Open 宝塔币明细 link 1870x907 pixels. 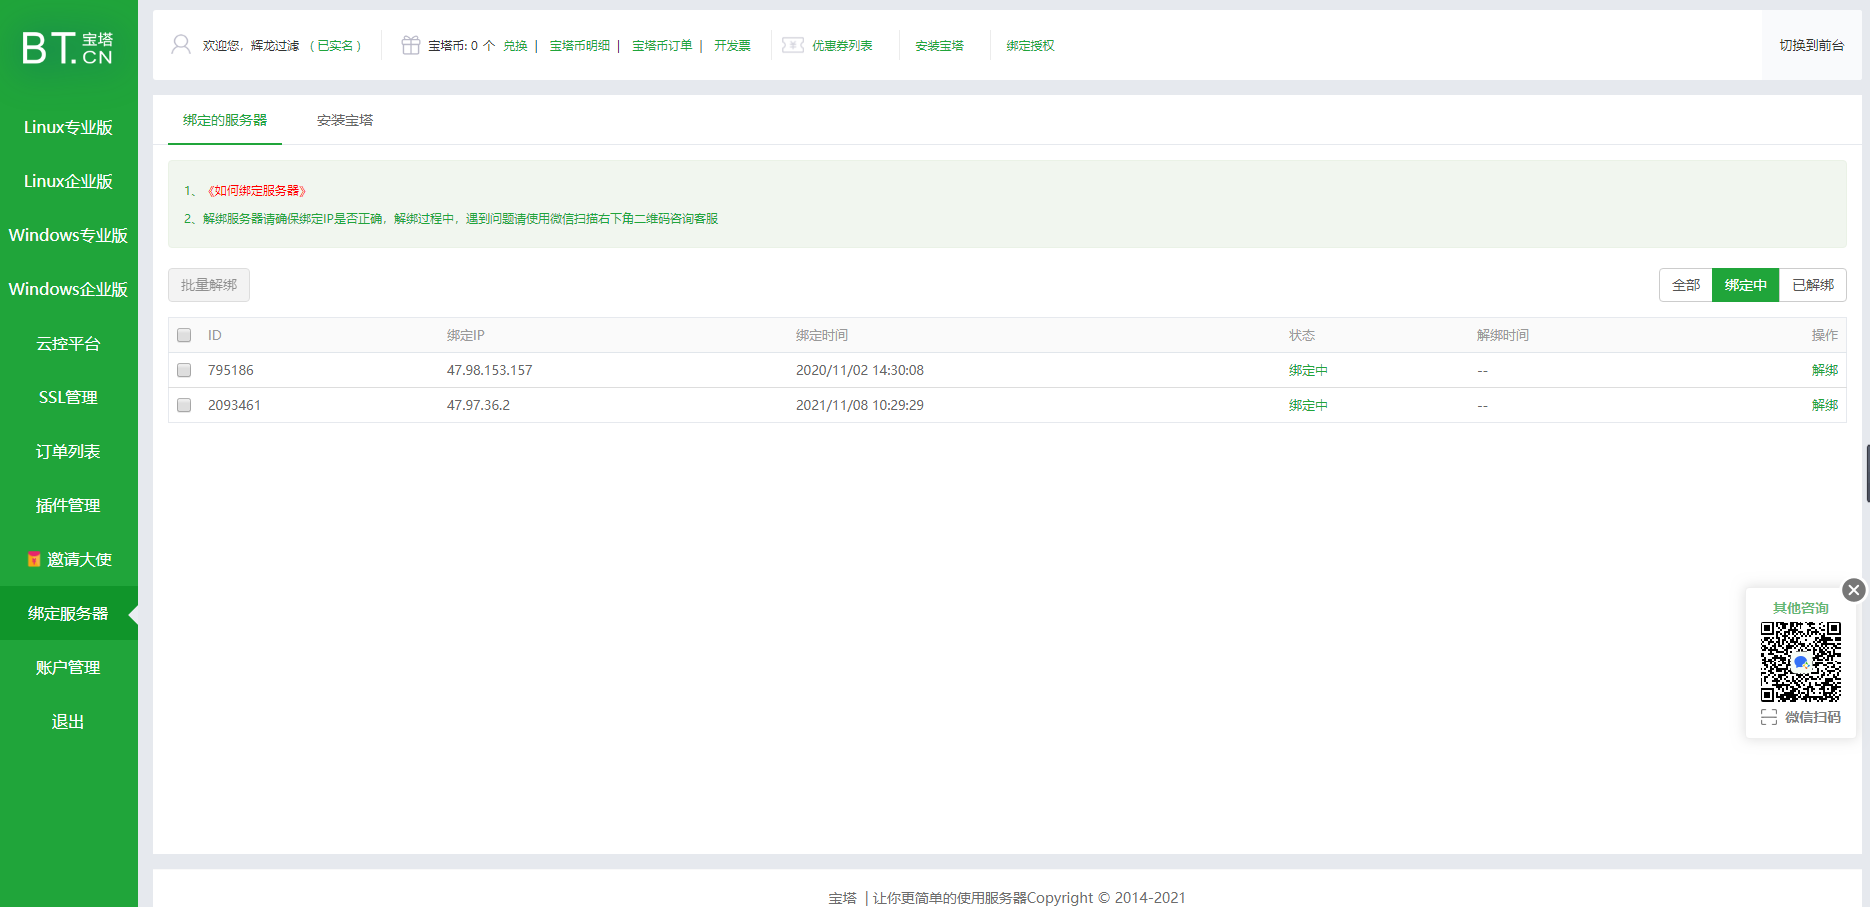tap(580, 46)
